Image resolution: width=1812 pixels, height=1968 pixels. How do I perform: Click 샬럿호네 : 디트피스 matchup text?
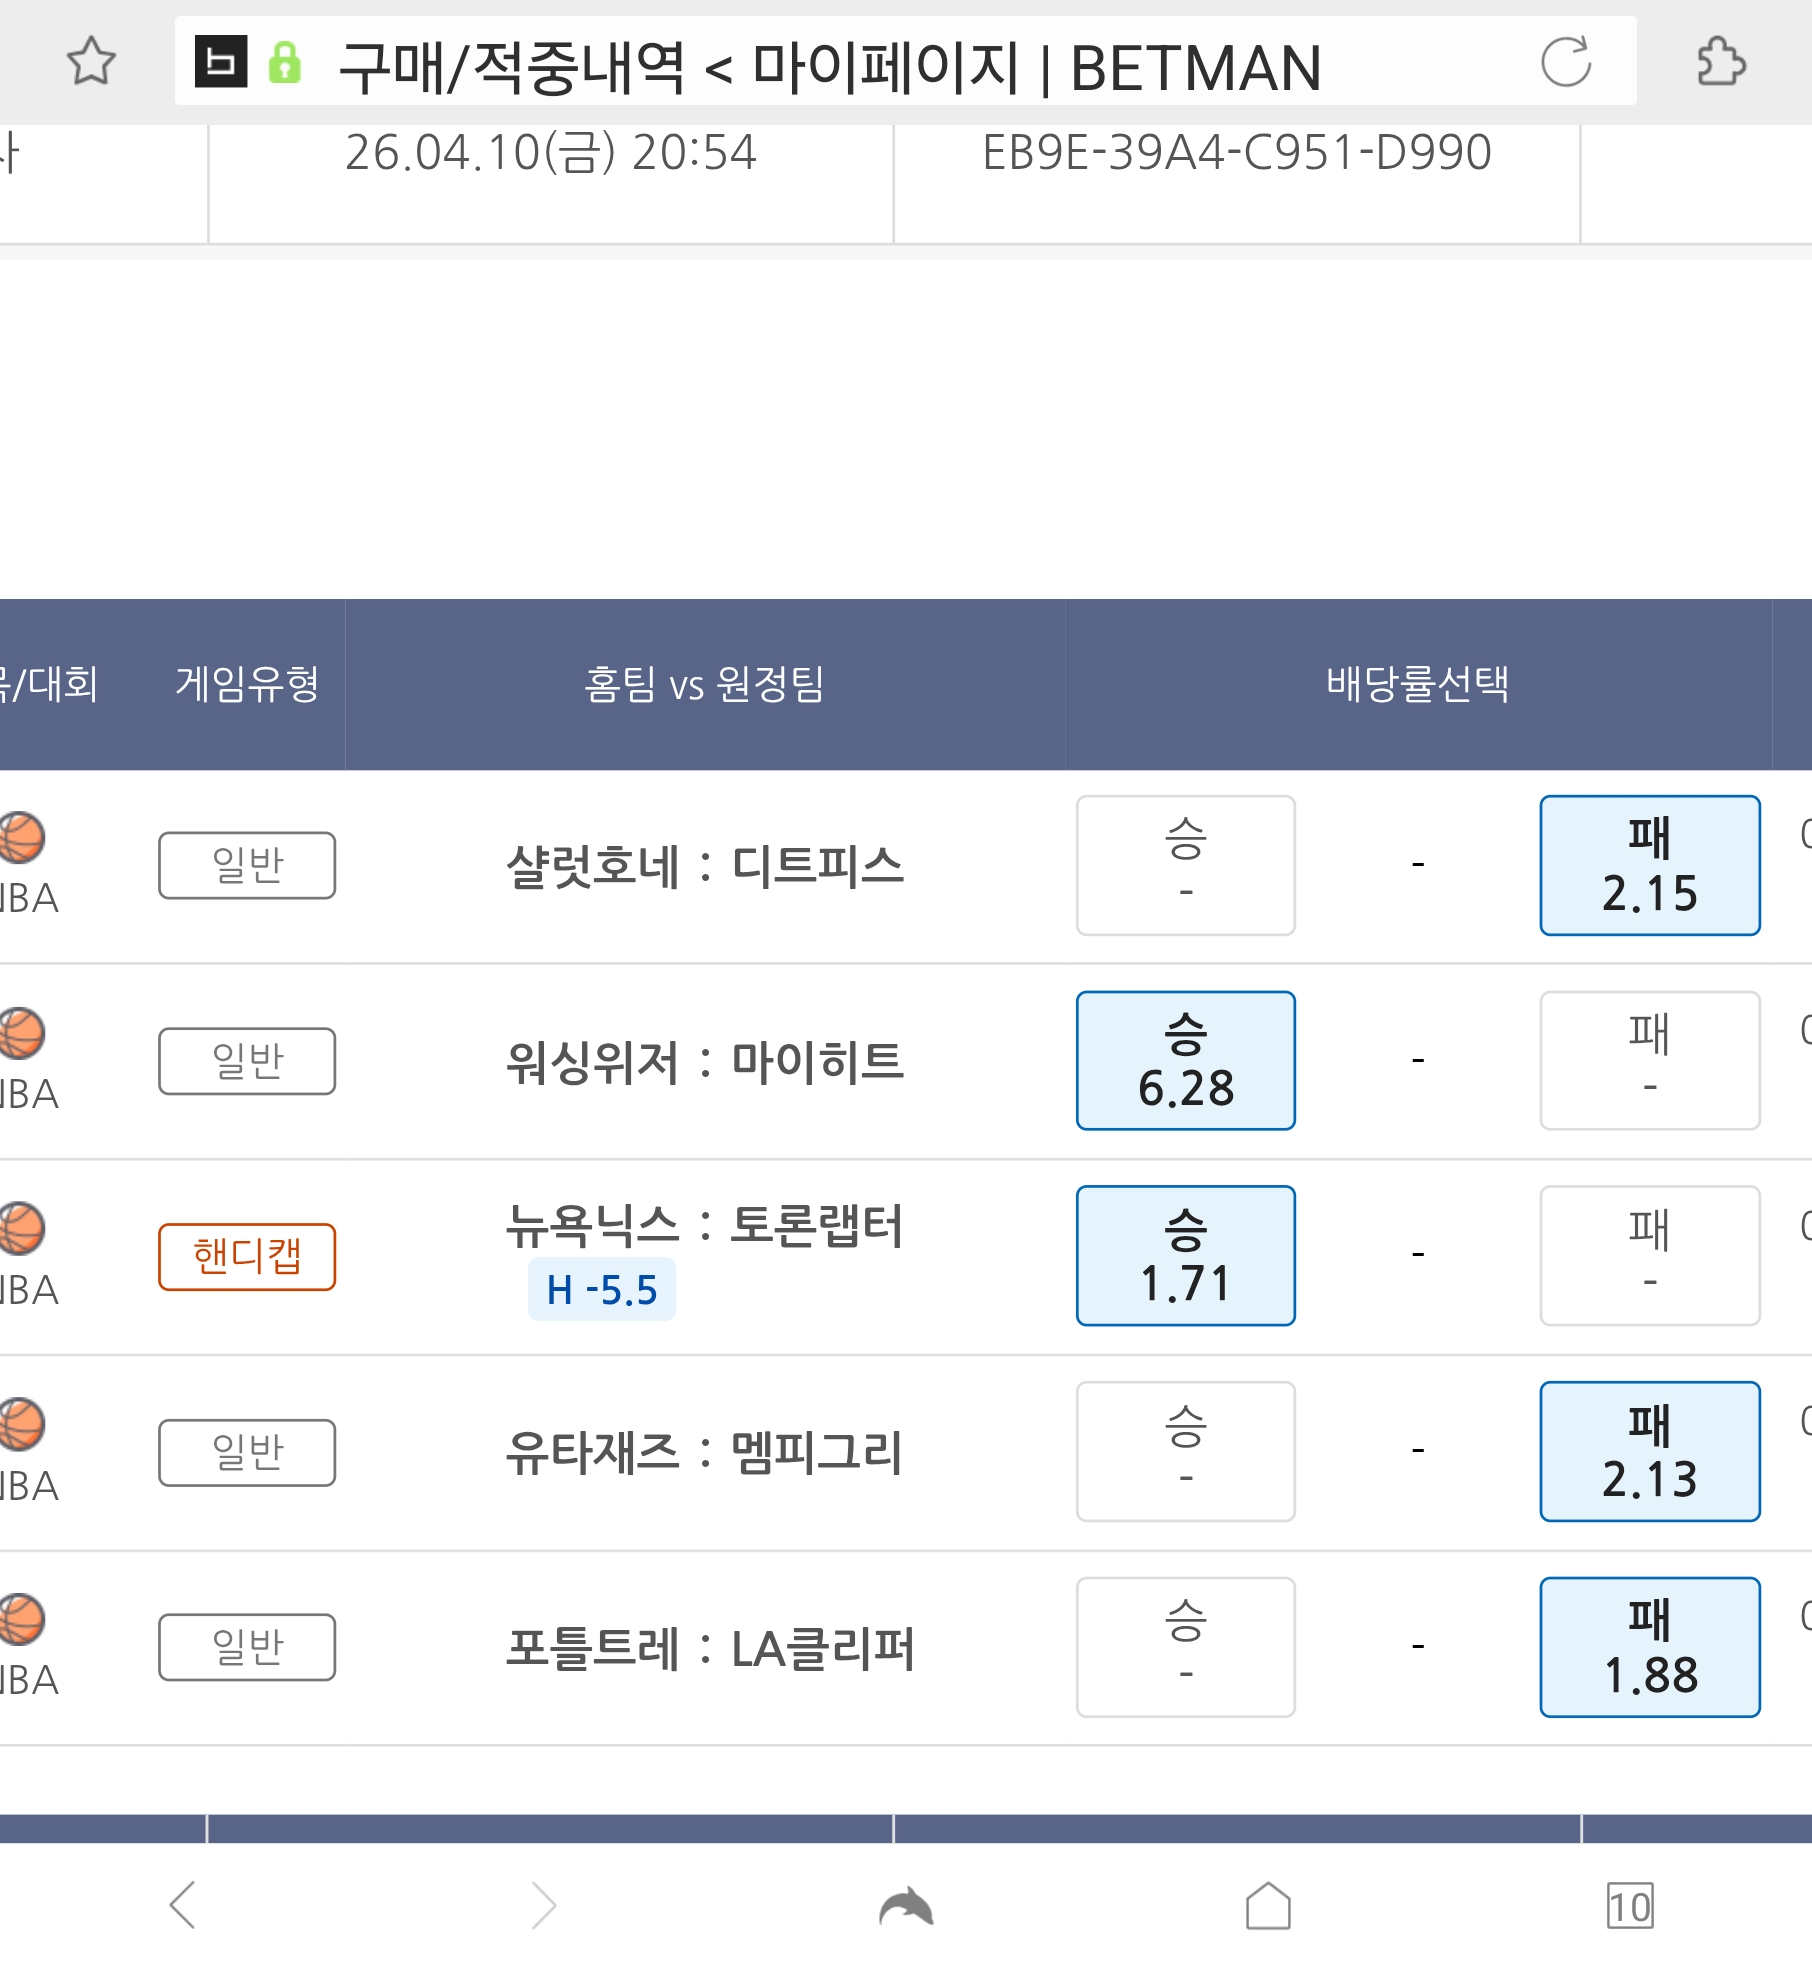pos(705,866)
